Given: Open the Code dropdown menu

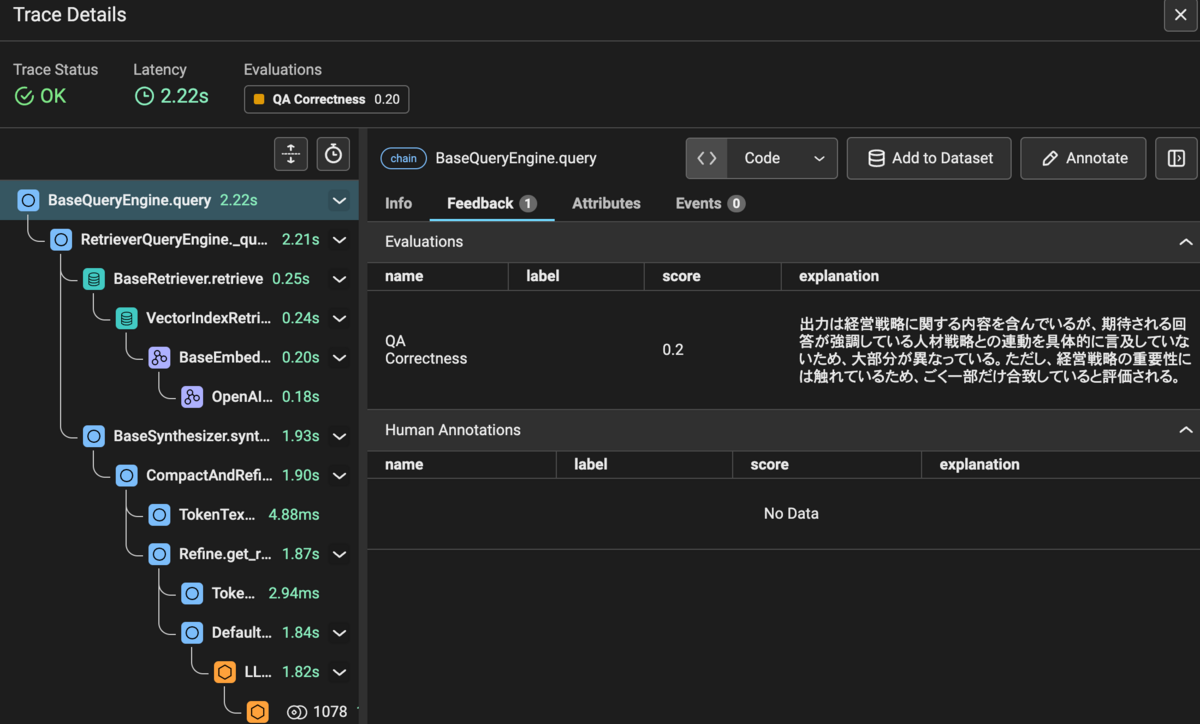Looking at the screenshot, I should coord(782,158).
